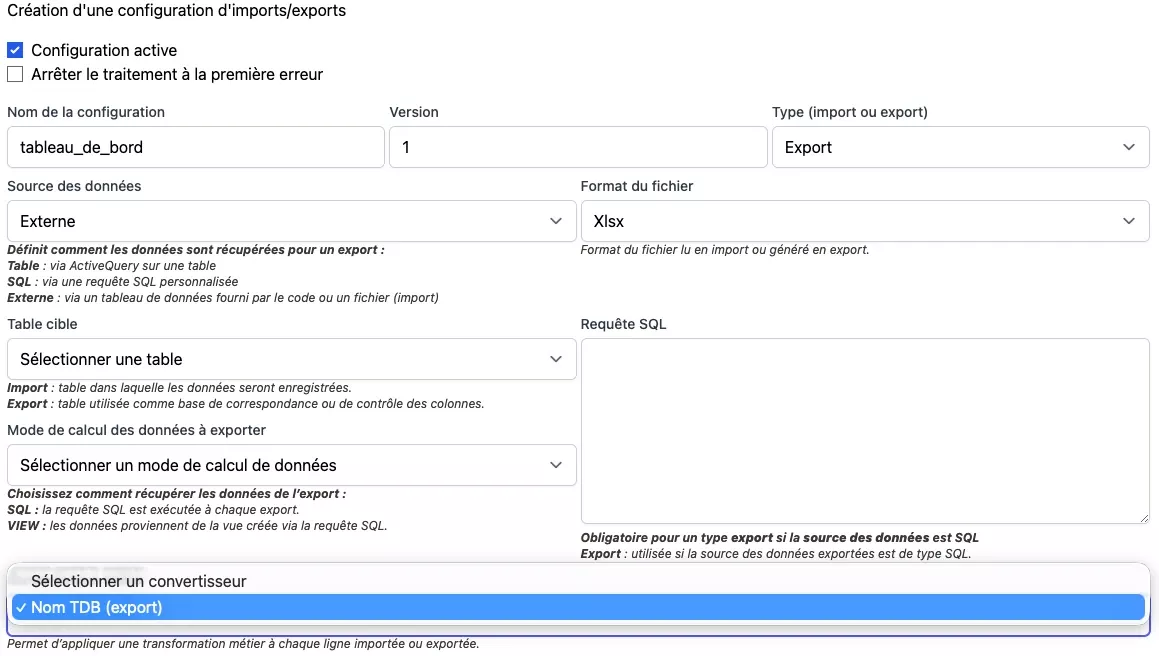
Task: Focus the Version field containing 1
Action: click(x=577, y=147)
